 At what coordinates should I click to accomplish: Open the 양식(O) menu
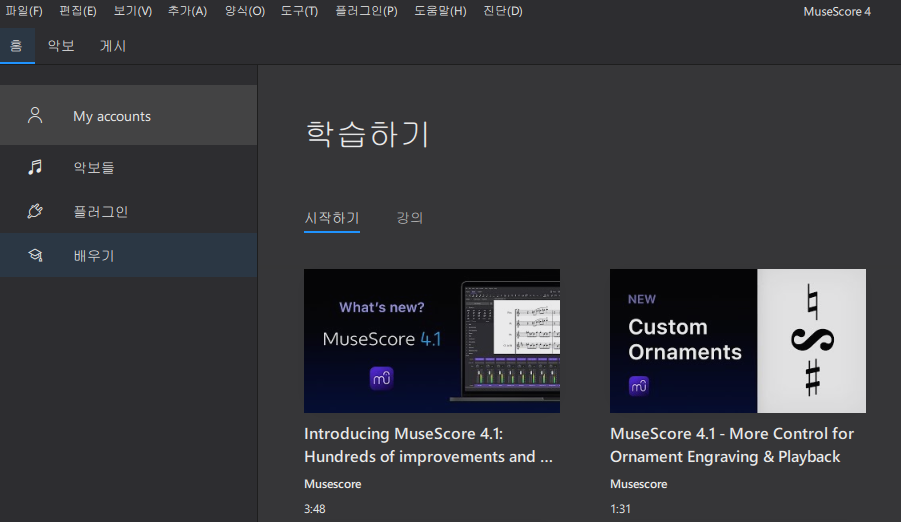tap(245, 11)
